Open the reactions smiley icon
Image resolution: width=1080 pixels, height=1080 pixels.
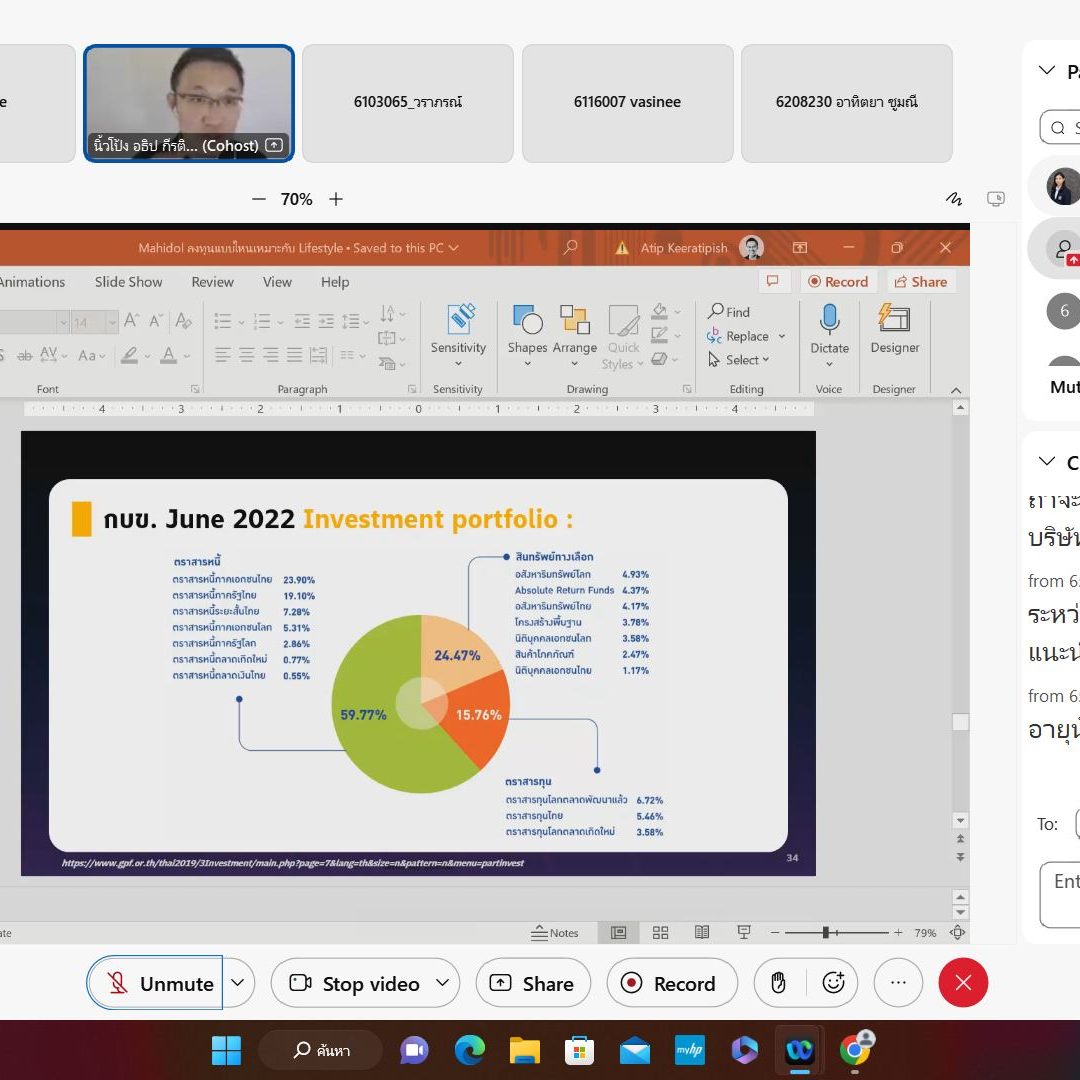pyautogui.click(x=833, y=983)
